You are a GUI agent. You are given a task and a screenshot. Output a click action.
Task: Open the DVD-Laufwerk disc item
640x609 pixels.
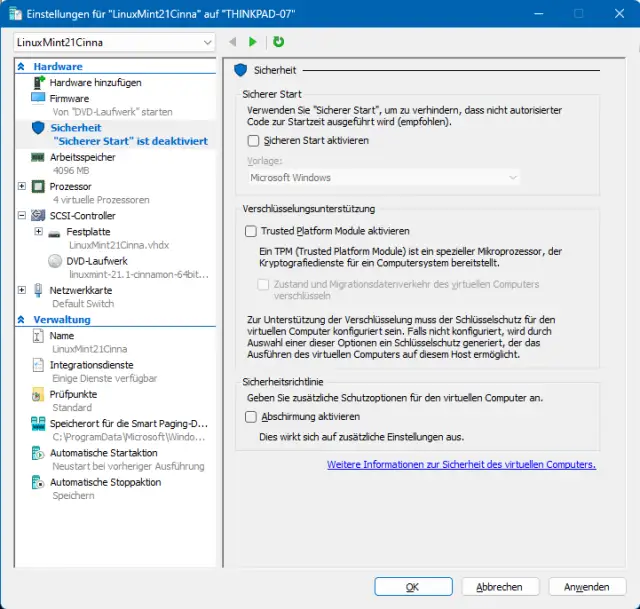tap(91, 260)
